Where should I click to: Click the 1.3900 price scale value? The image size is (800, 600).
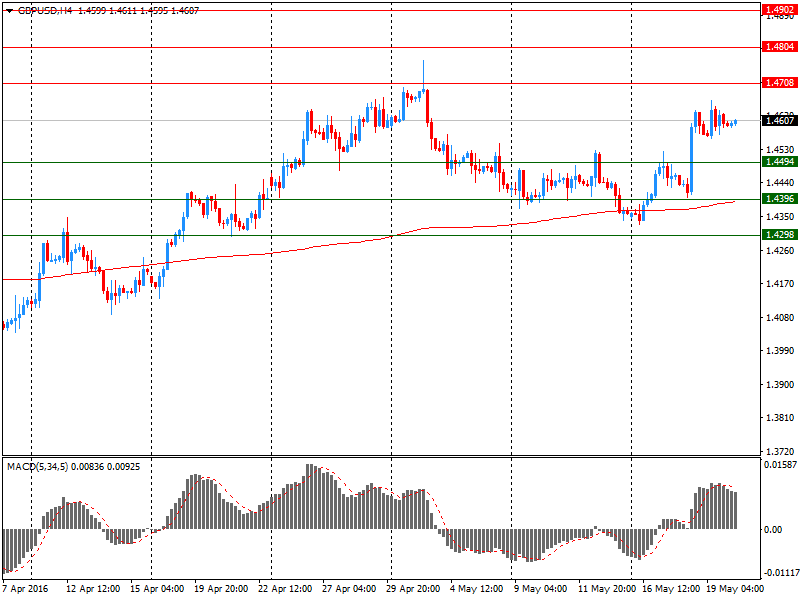coord(781,384)
